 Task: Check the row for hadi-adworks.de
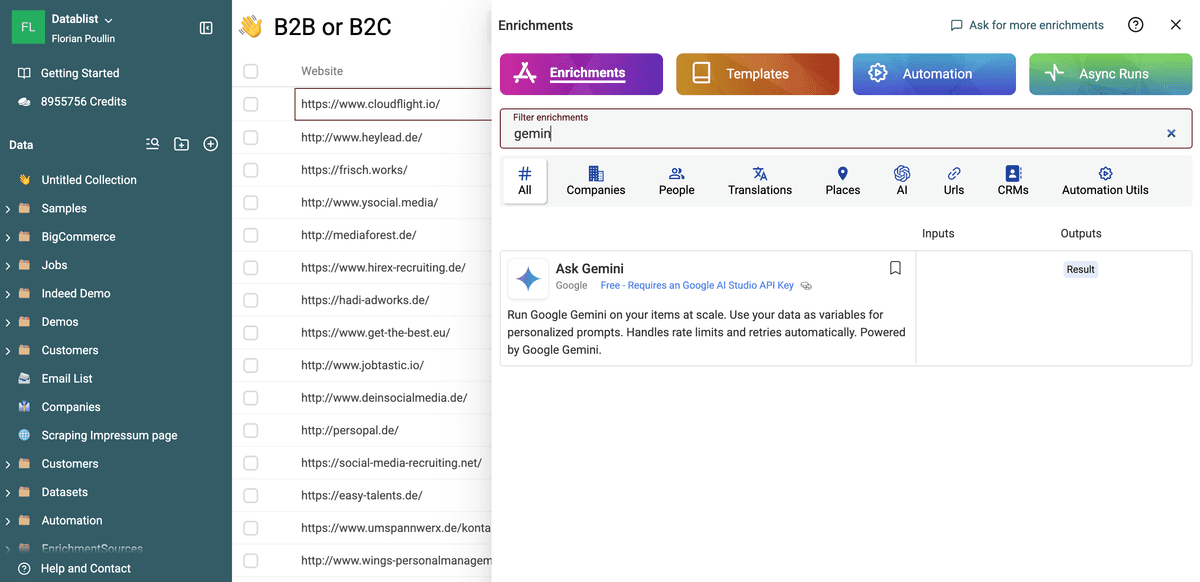click(x=250, y=300)
